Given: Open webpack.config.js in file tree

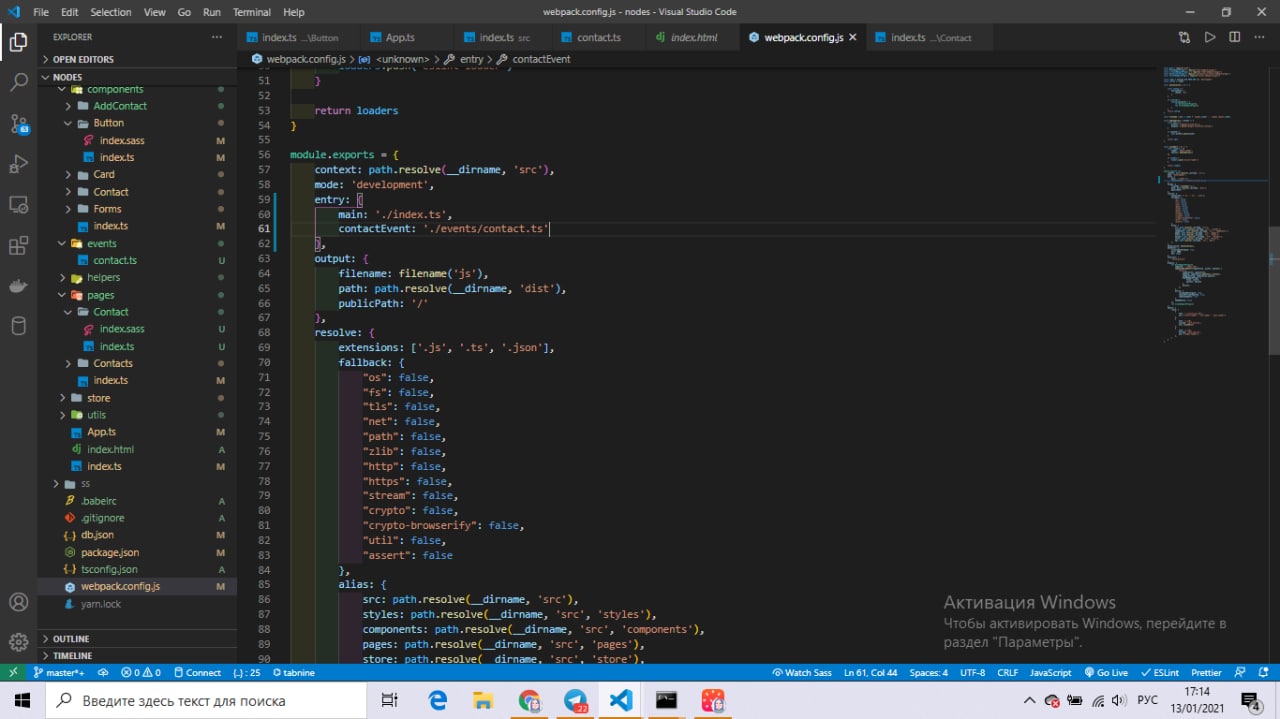Looking at the screenshot, I should click(120, 586).
